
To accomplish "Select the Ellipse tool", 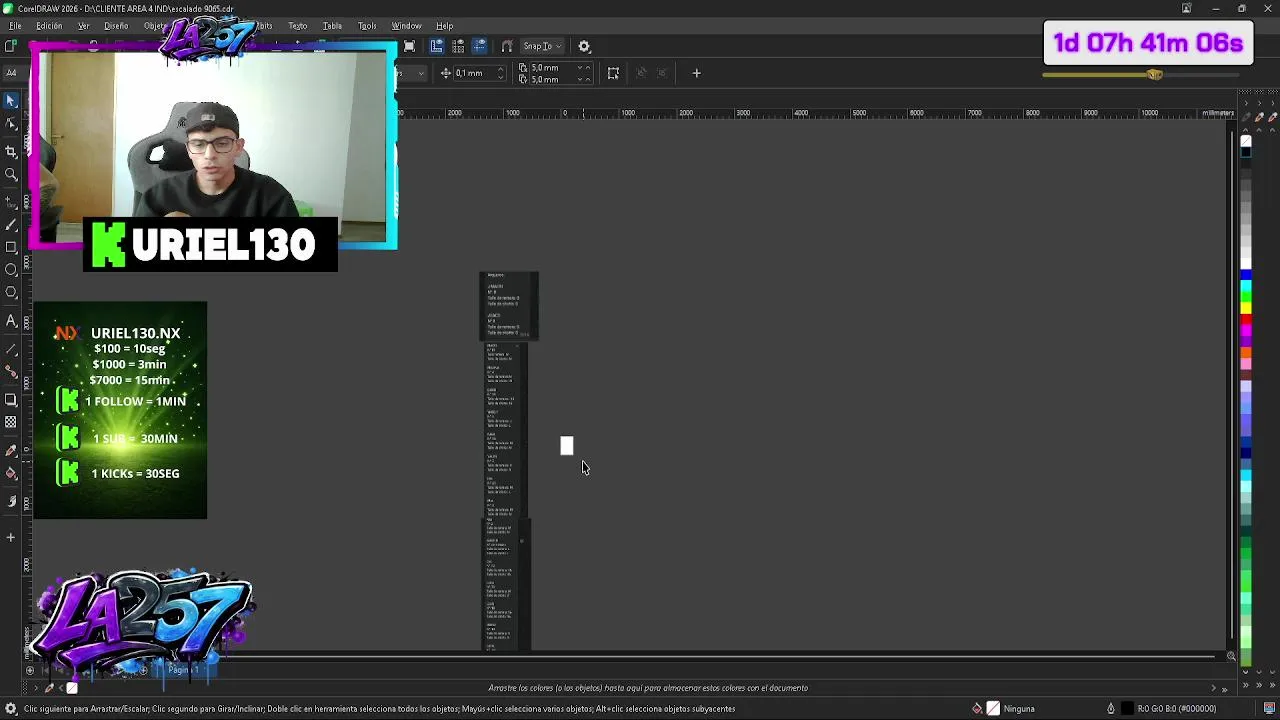I will click(x=11, y=269).
